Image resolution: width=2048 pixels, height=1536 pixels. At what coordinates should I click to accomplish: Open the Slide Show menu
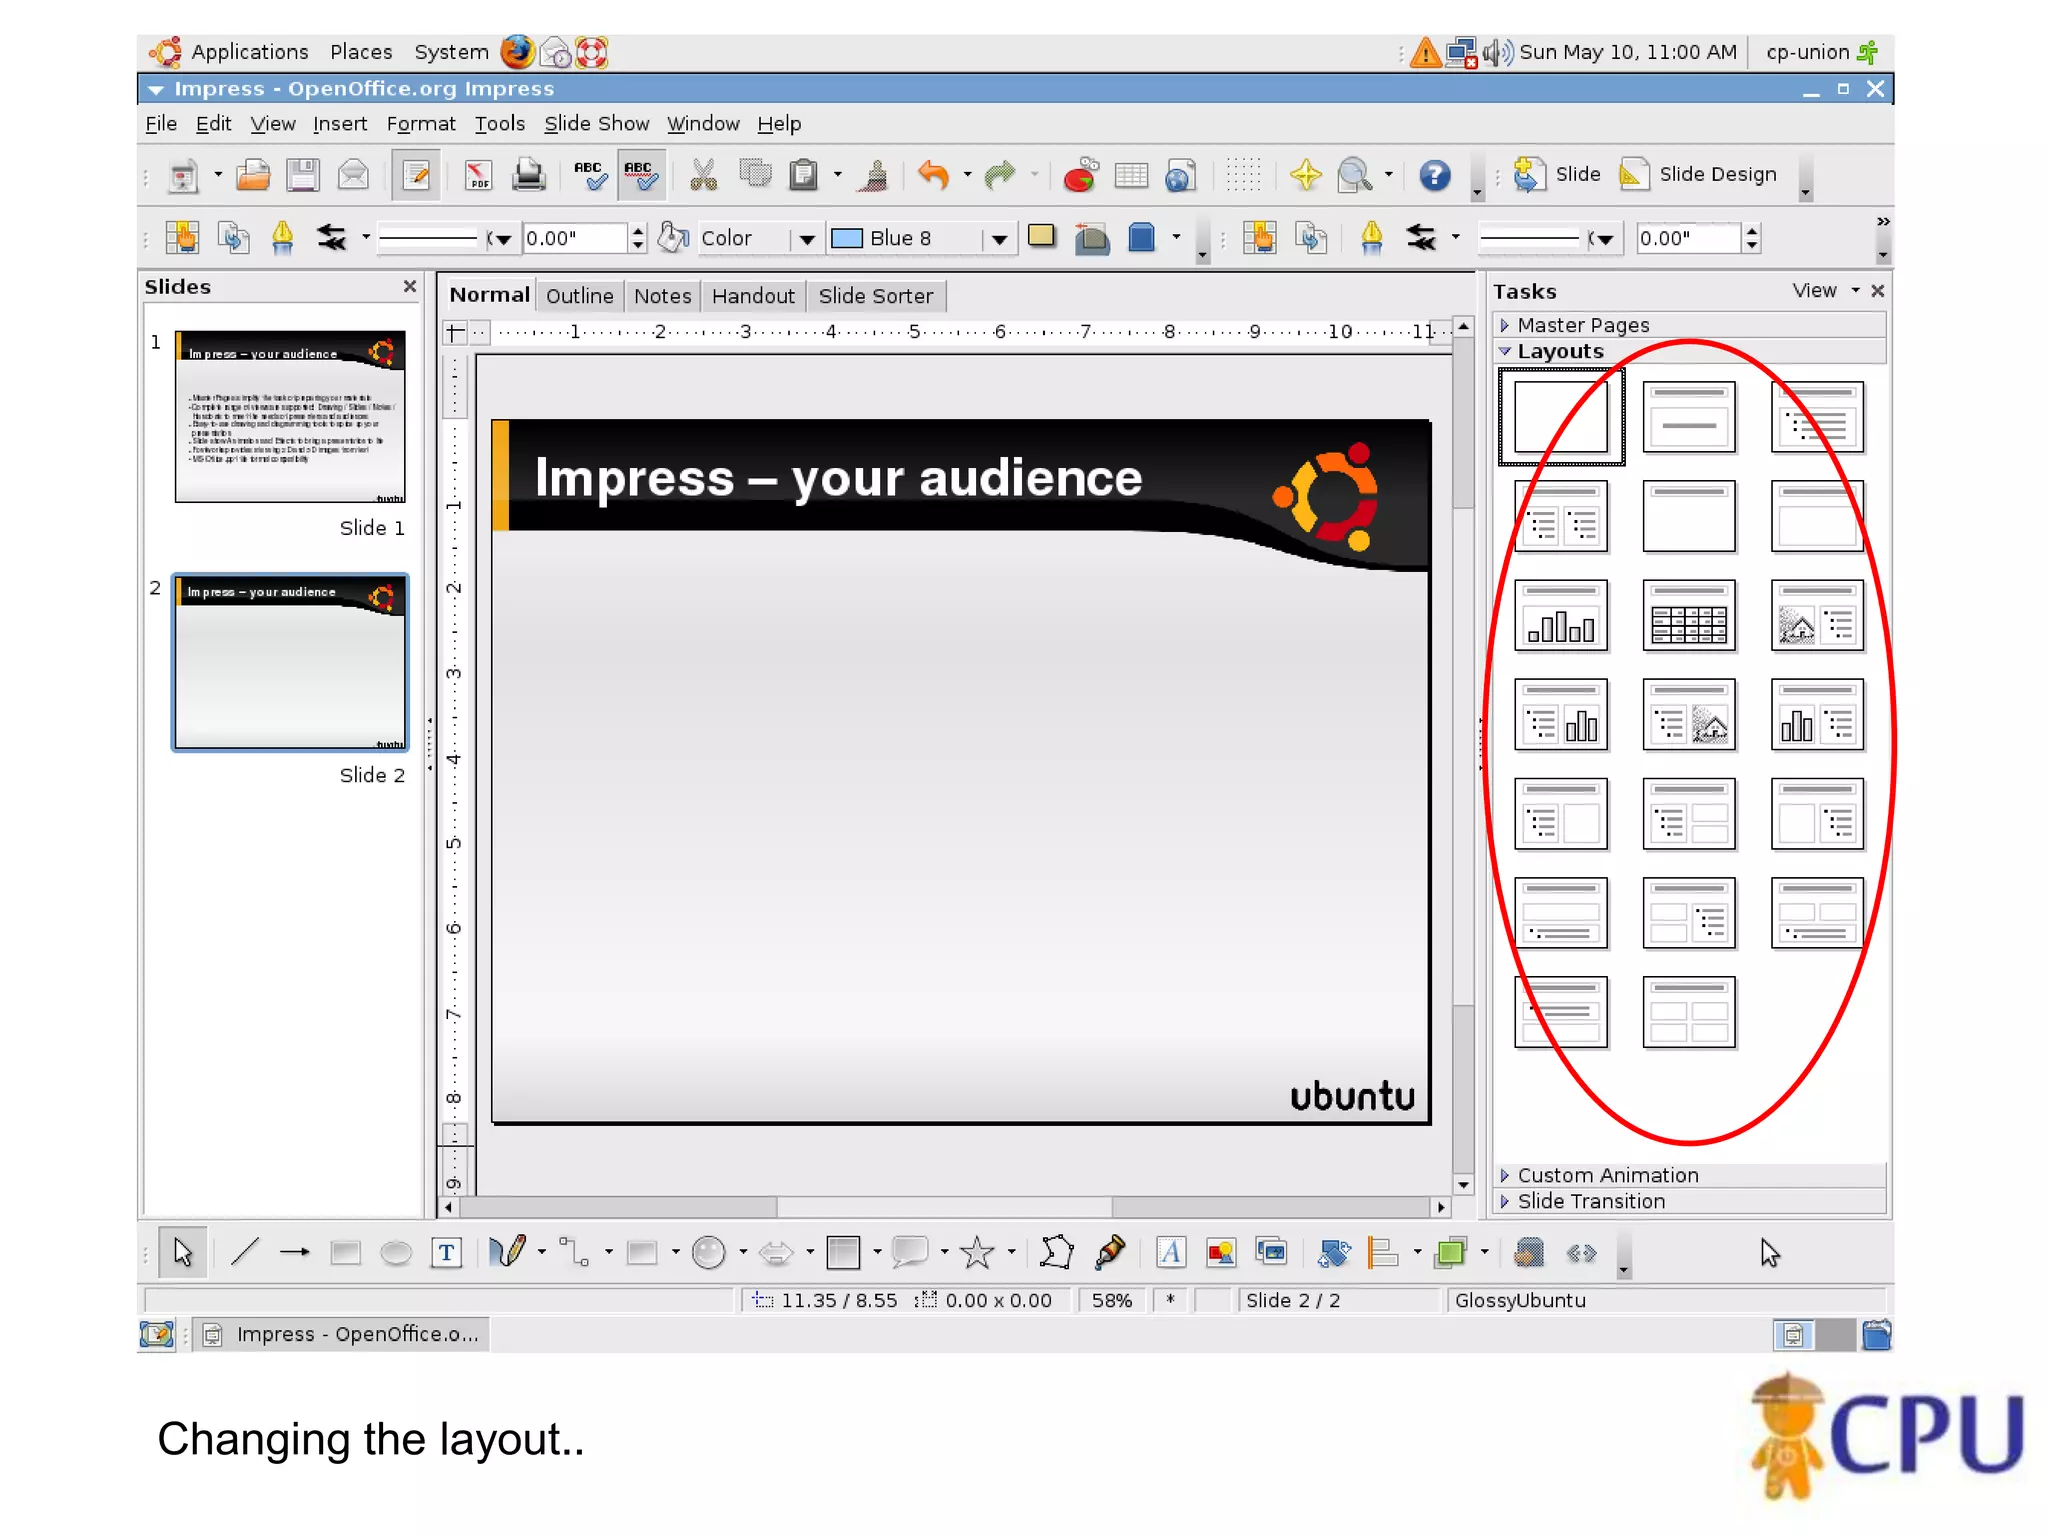pyautogui.click(x=596, y=124)
